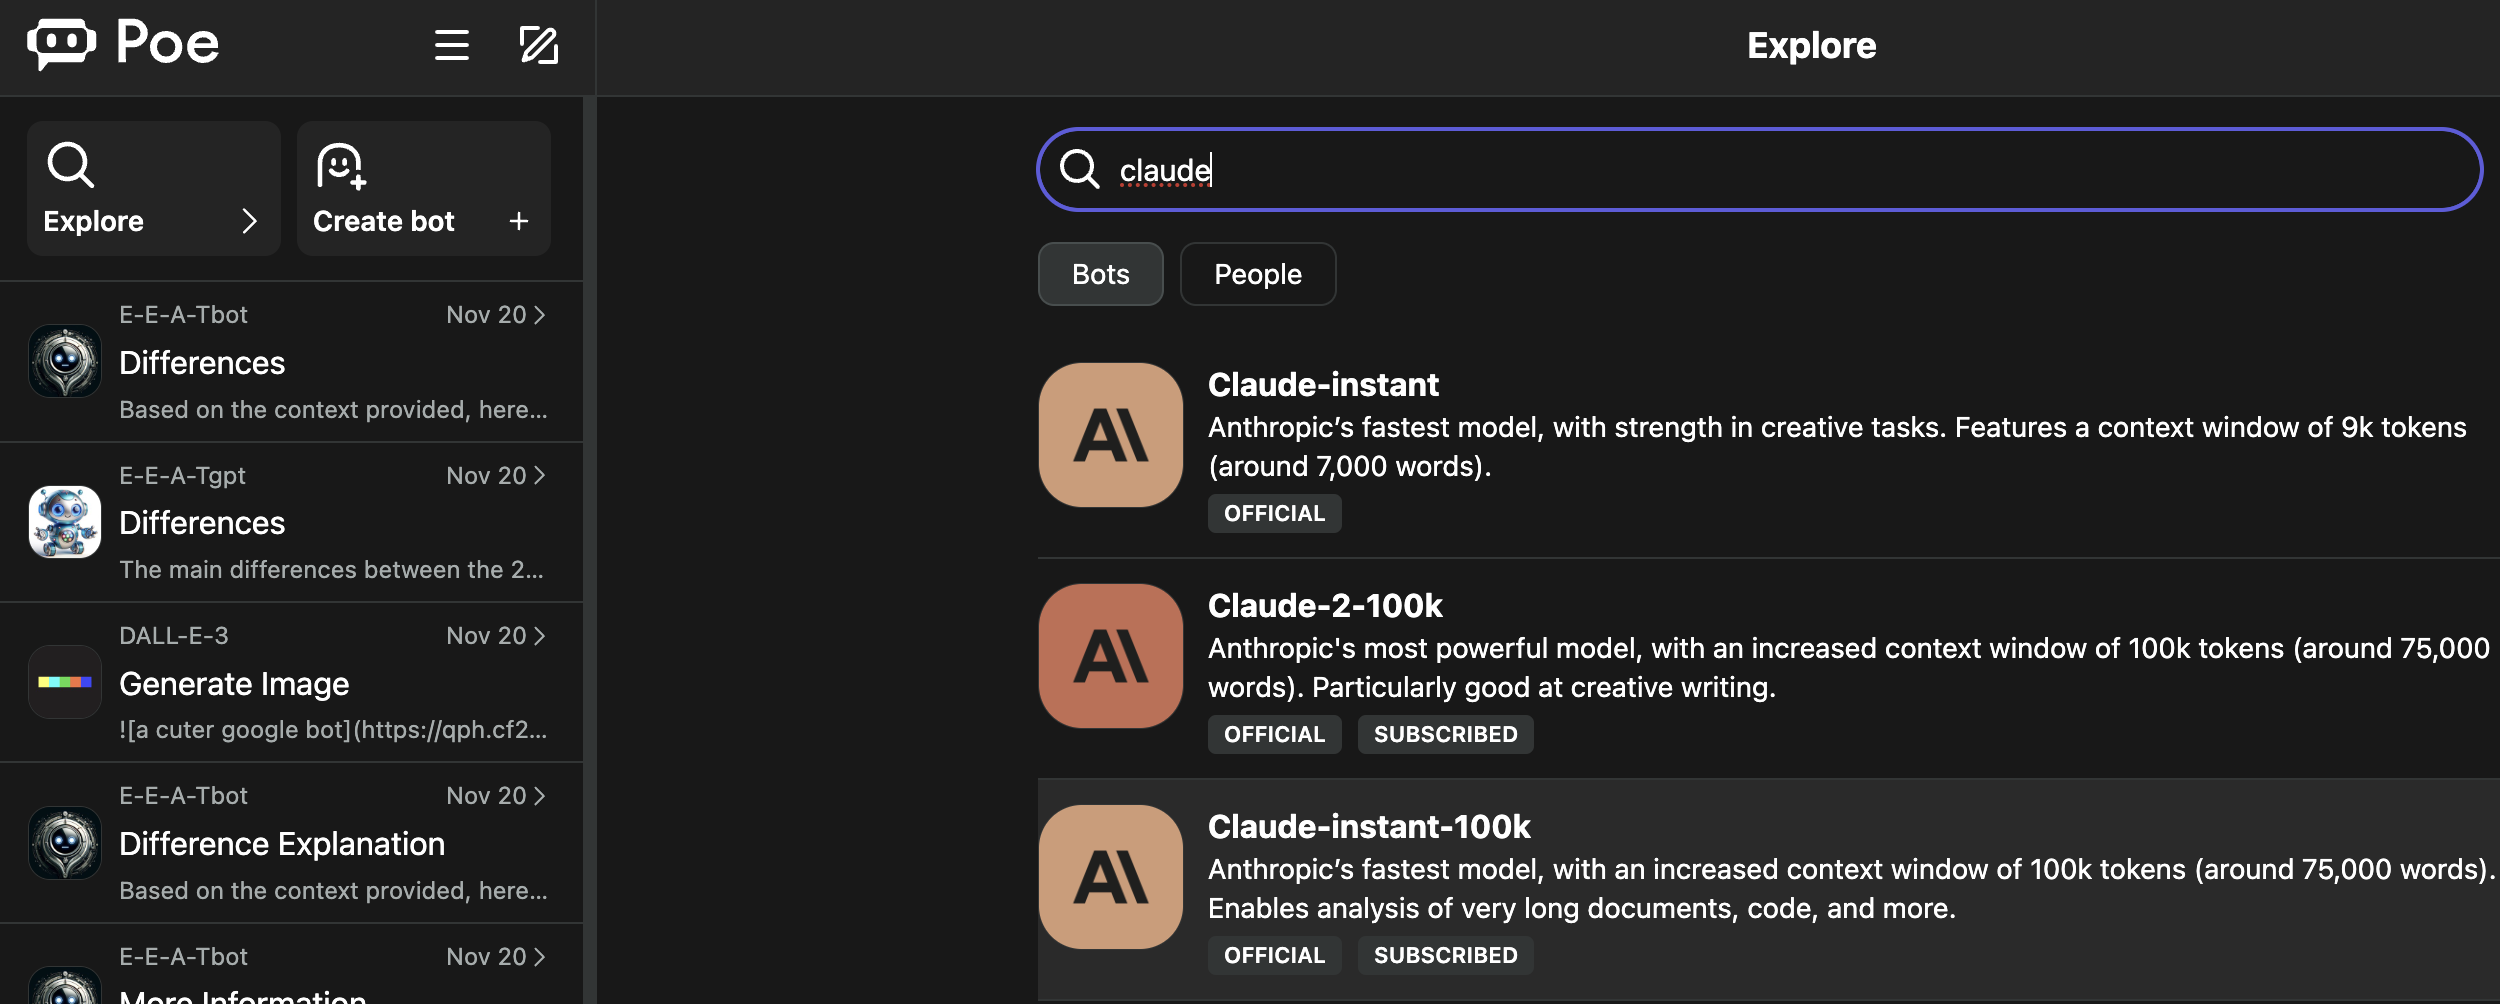Open E-E-A-Tgpt Differences chat title
The image size is (2500, 1004).
202,523
